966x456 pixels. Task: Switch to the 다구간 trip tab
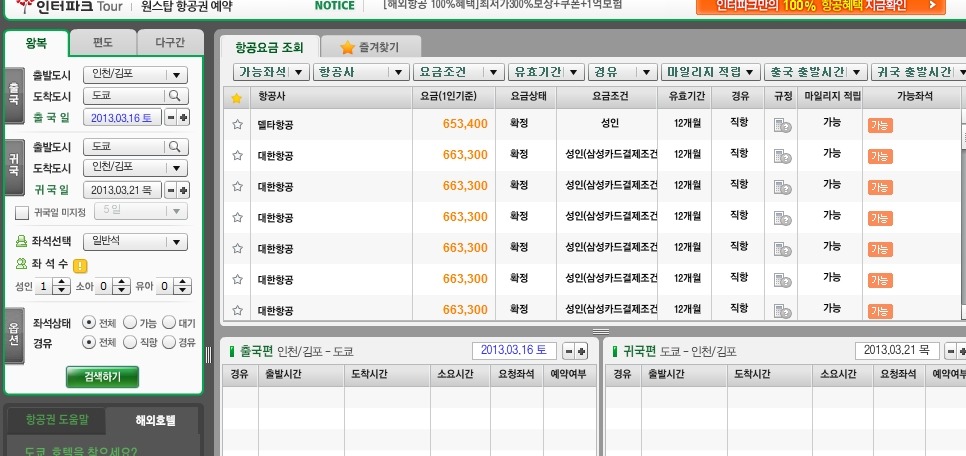170,43
